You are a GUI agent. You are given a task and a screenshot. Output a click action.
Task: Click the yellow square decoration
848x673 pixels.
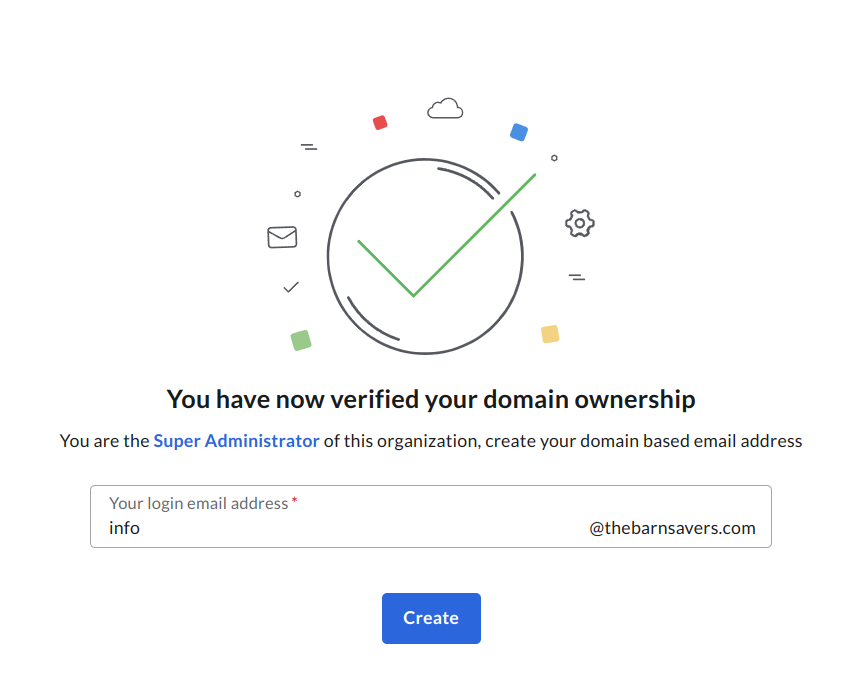550,334
